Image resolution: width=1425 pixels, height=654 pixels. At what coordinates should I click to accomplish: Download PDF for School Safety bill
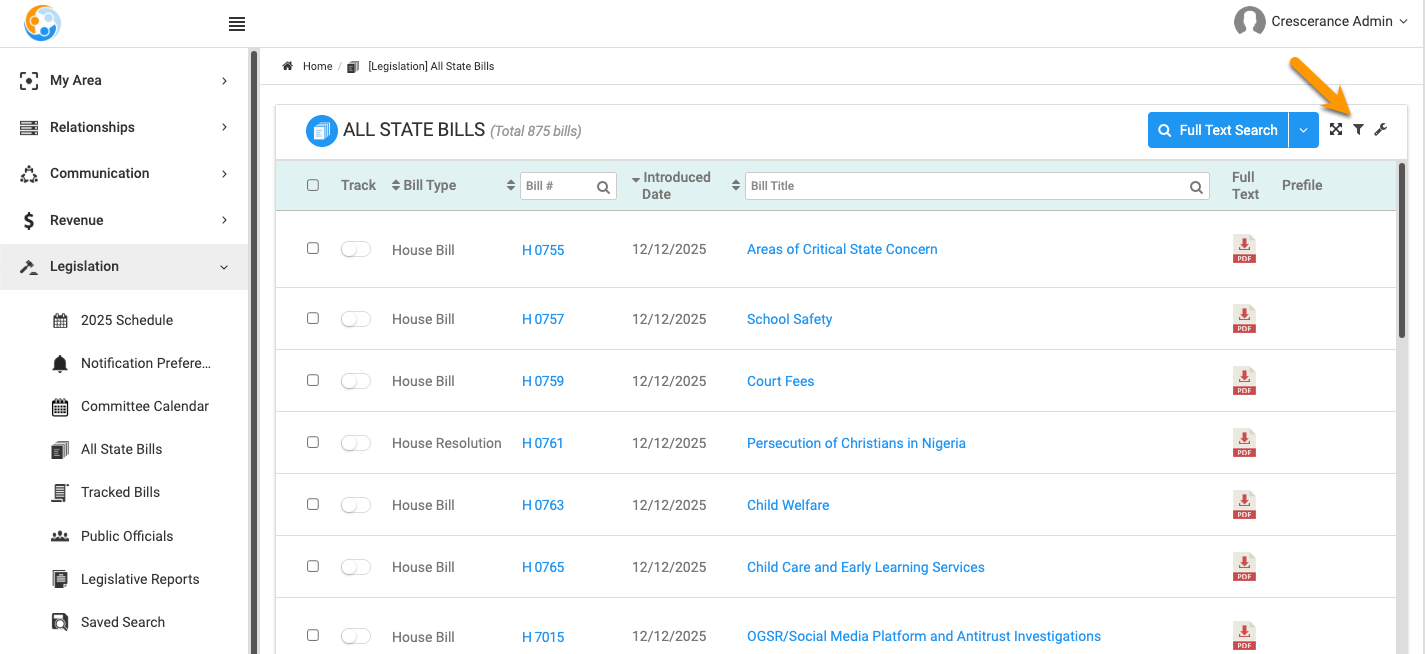tap(1244, 319)
